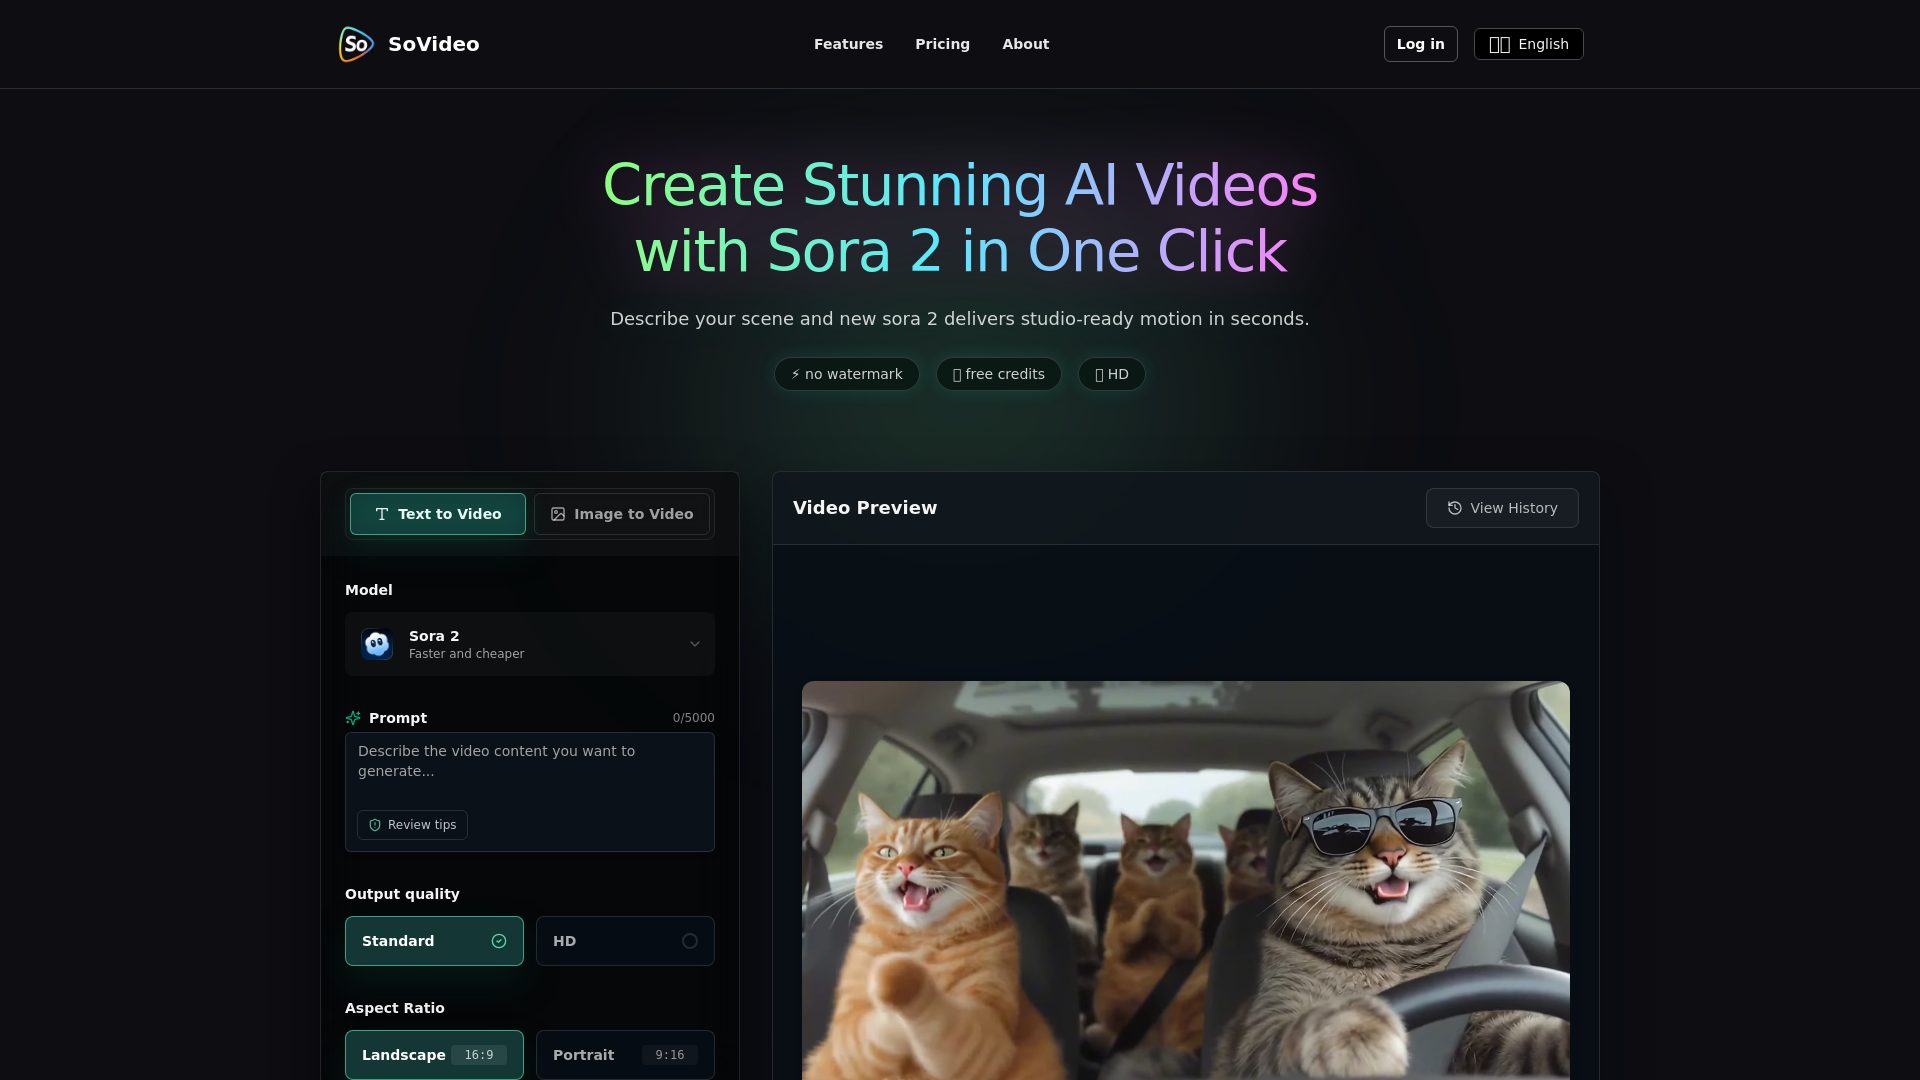Viewport: 1920px width, 1080px height.
Task: Choose Portrait 9:16 aspect ratio
Action: coord(625,1055)
